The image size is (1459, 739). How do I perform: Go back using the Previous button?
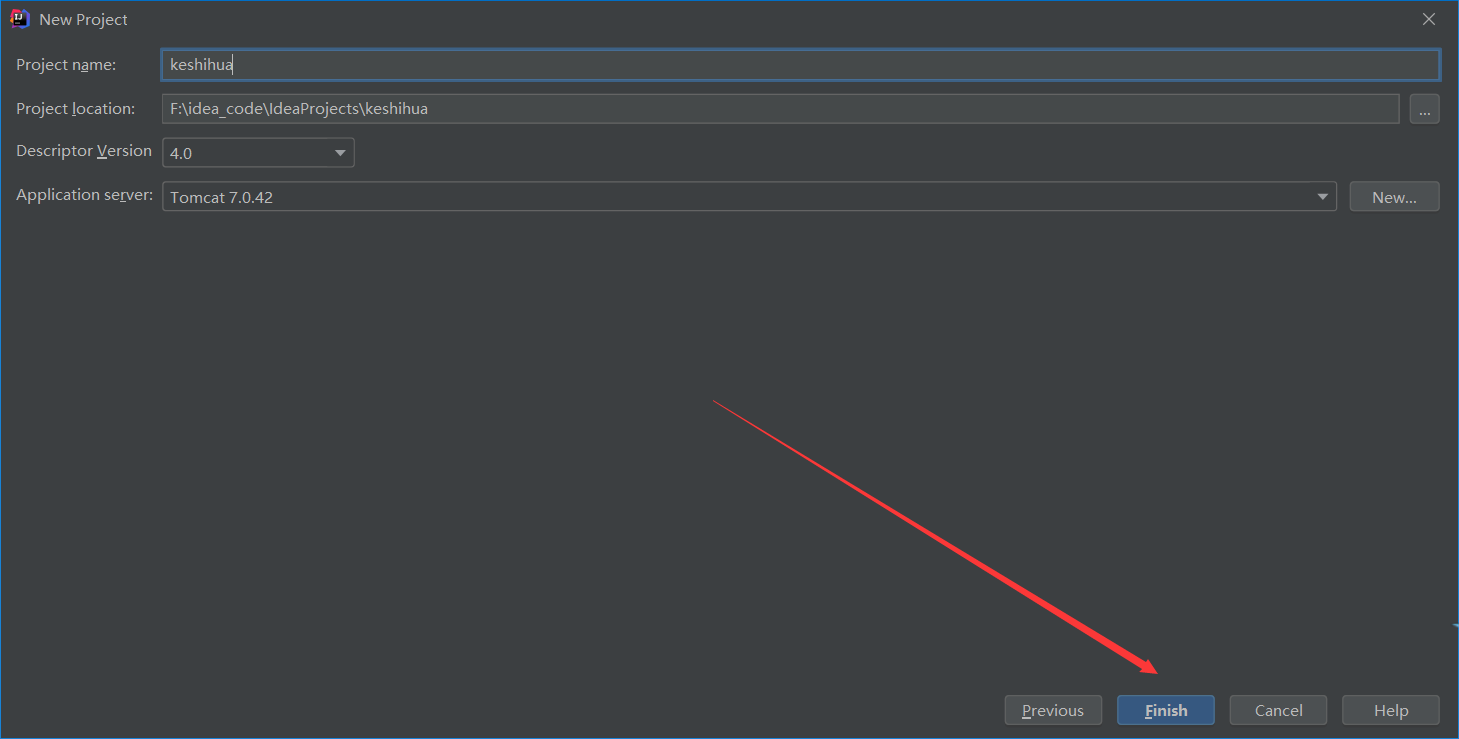(1053, 710)
